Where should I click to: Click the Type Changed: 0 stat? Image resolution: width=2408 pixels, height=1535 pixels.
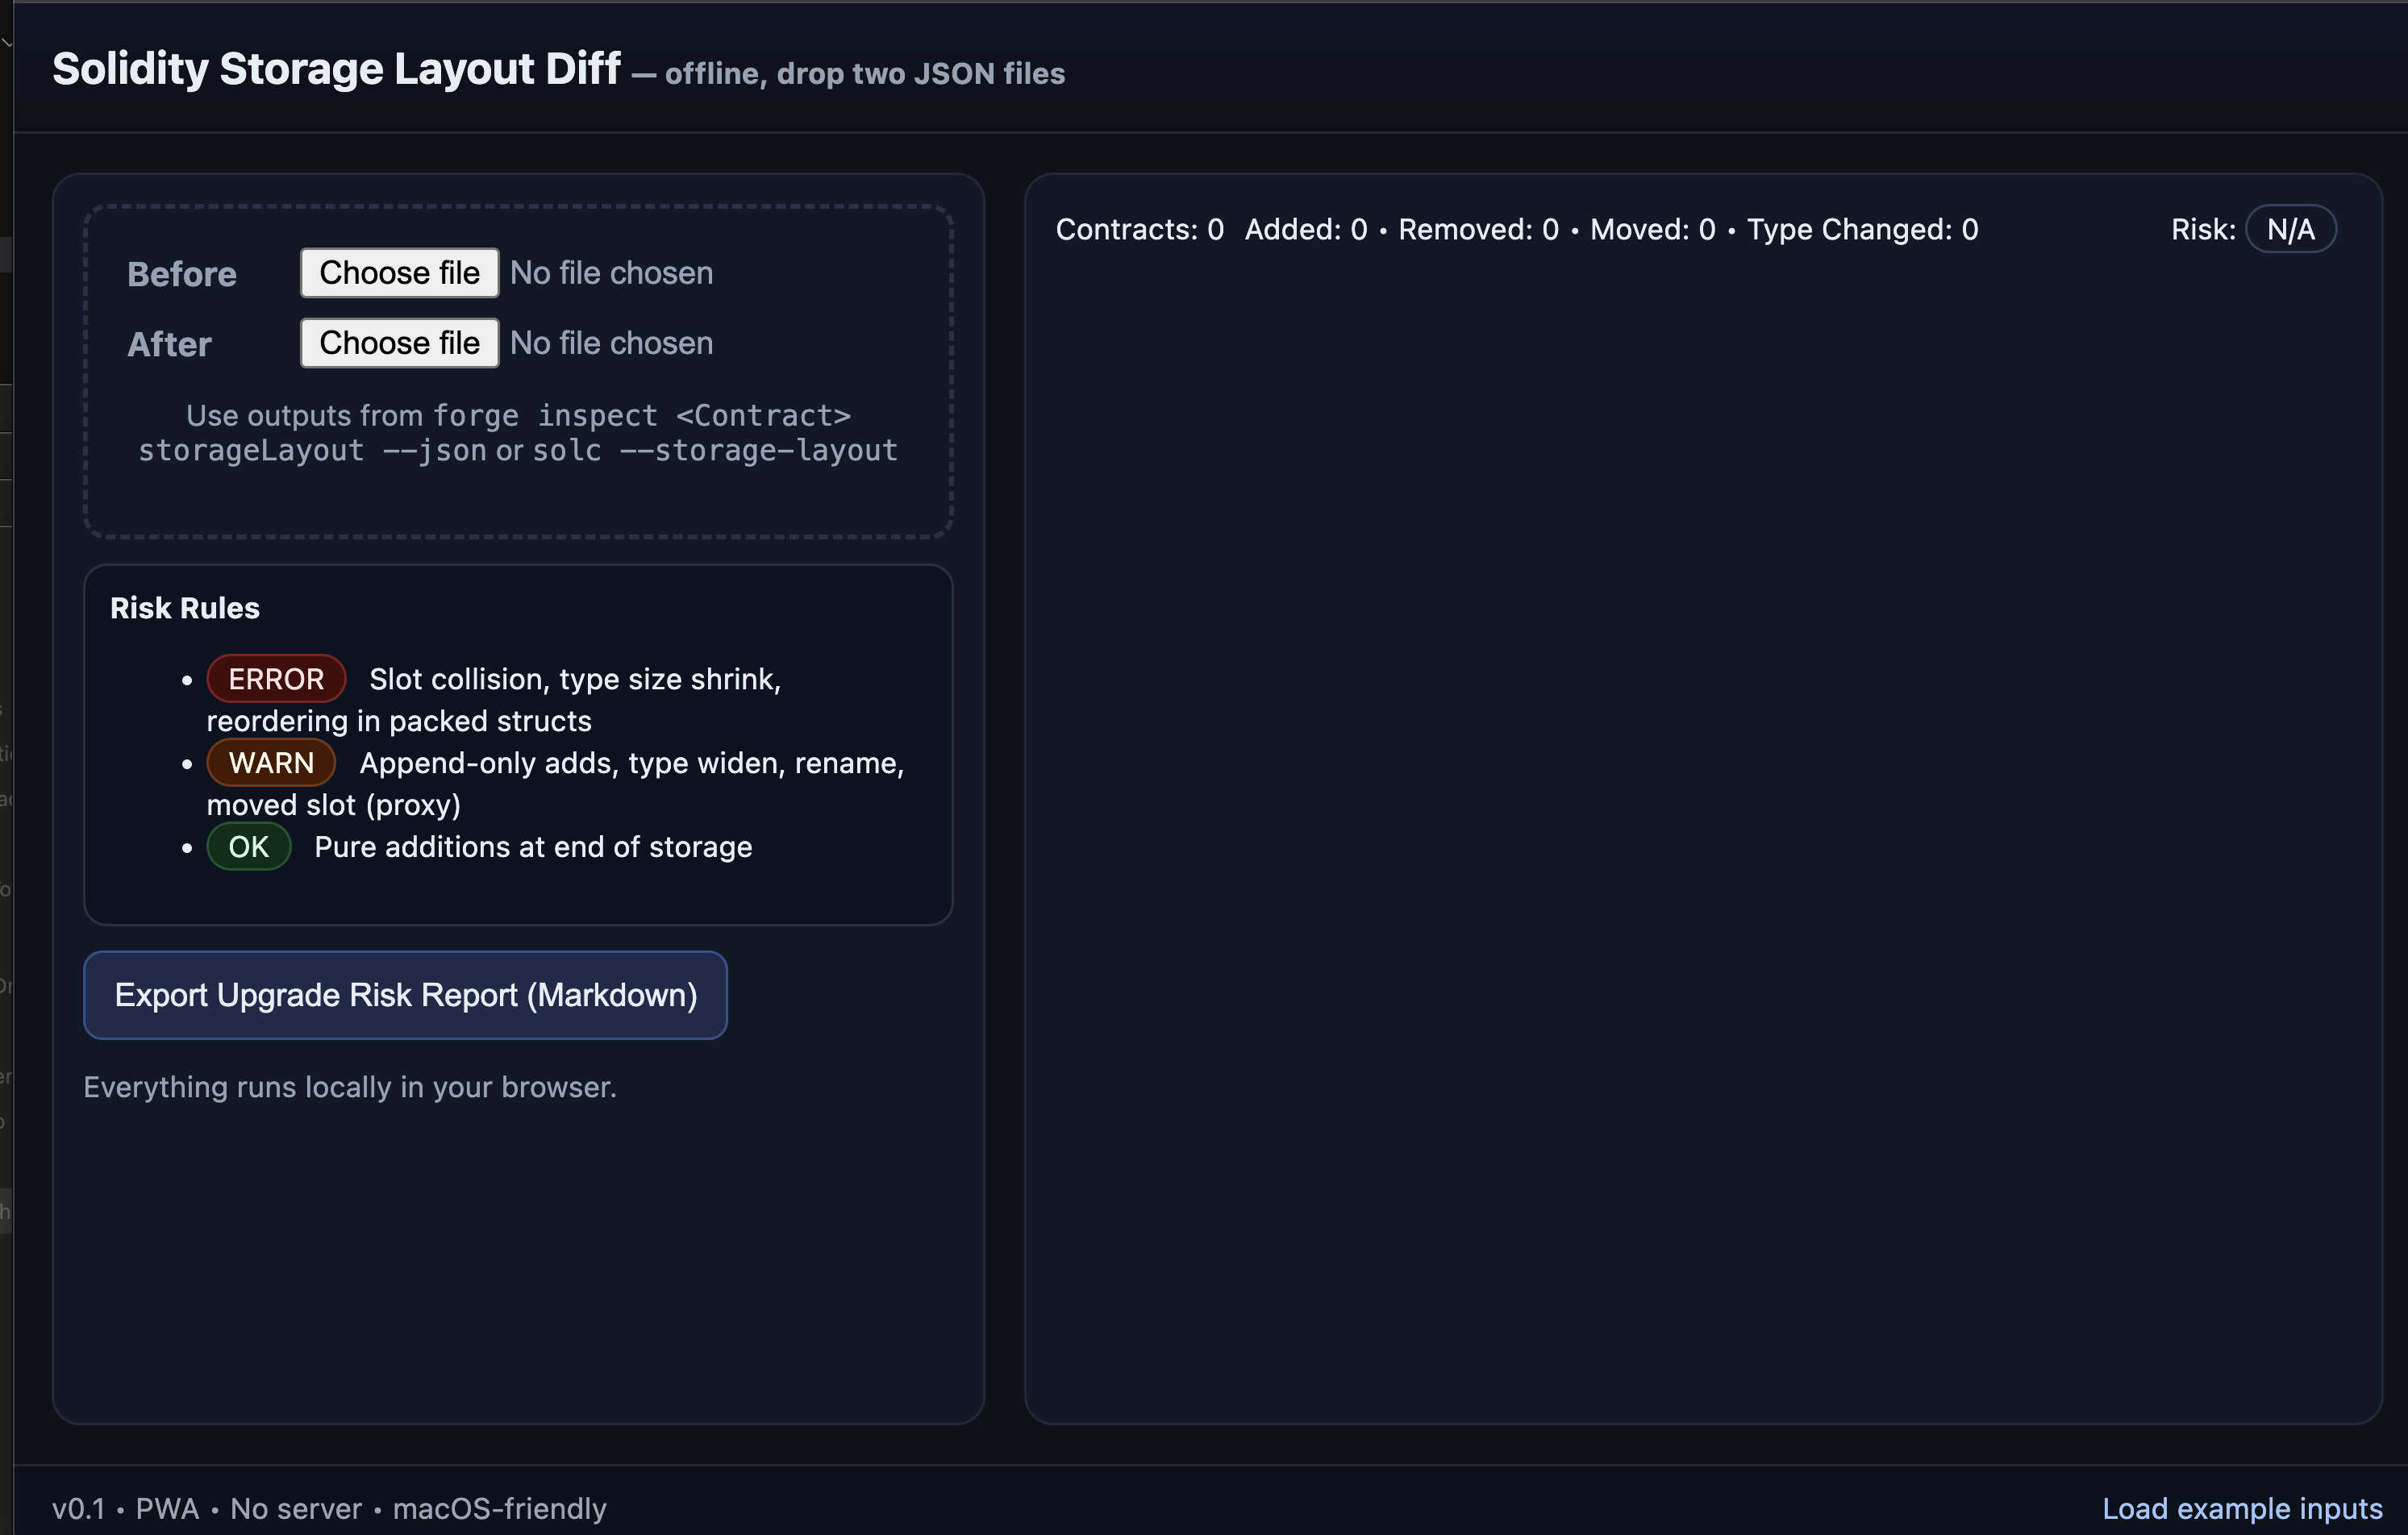pyautogui.click(x=1862, y=230)
